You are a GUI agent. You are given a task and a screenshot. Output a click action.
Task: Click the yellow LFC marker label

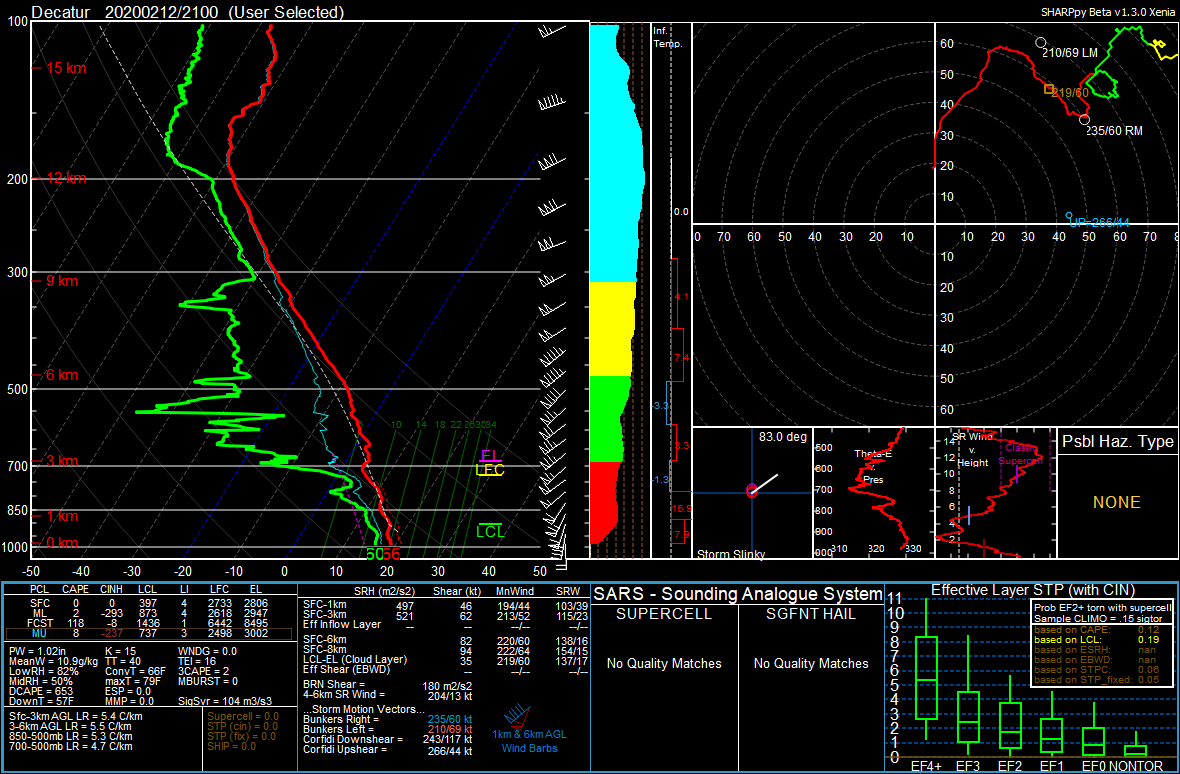click(x=490, y=470)
